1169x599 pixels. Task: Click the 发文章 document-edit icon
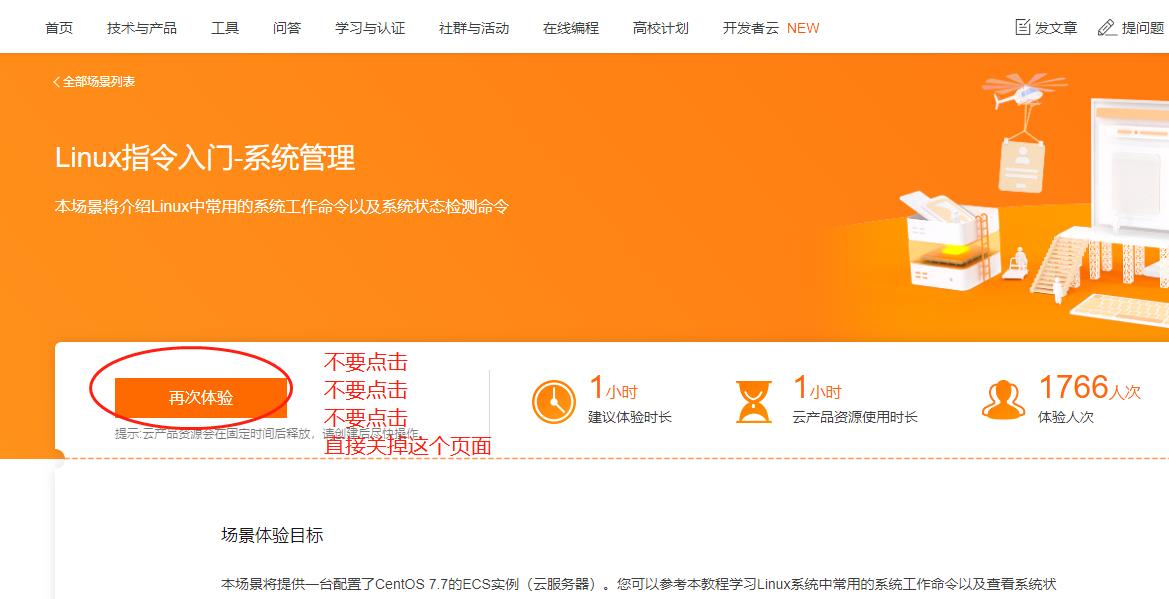1023,28
